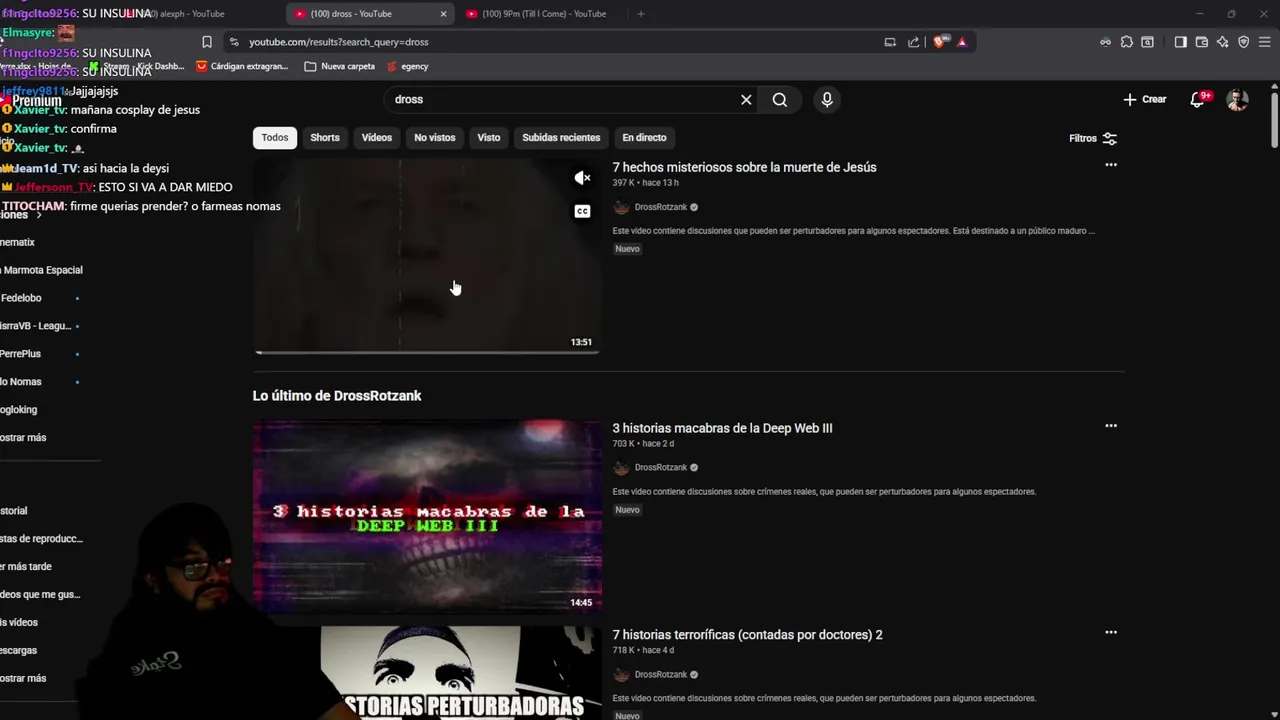This screenshot has width=1280, height=720.
Task: Select the Todos filter chip
Action: [275, 138]
